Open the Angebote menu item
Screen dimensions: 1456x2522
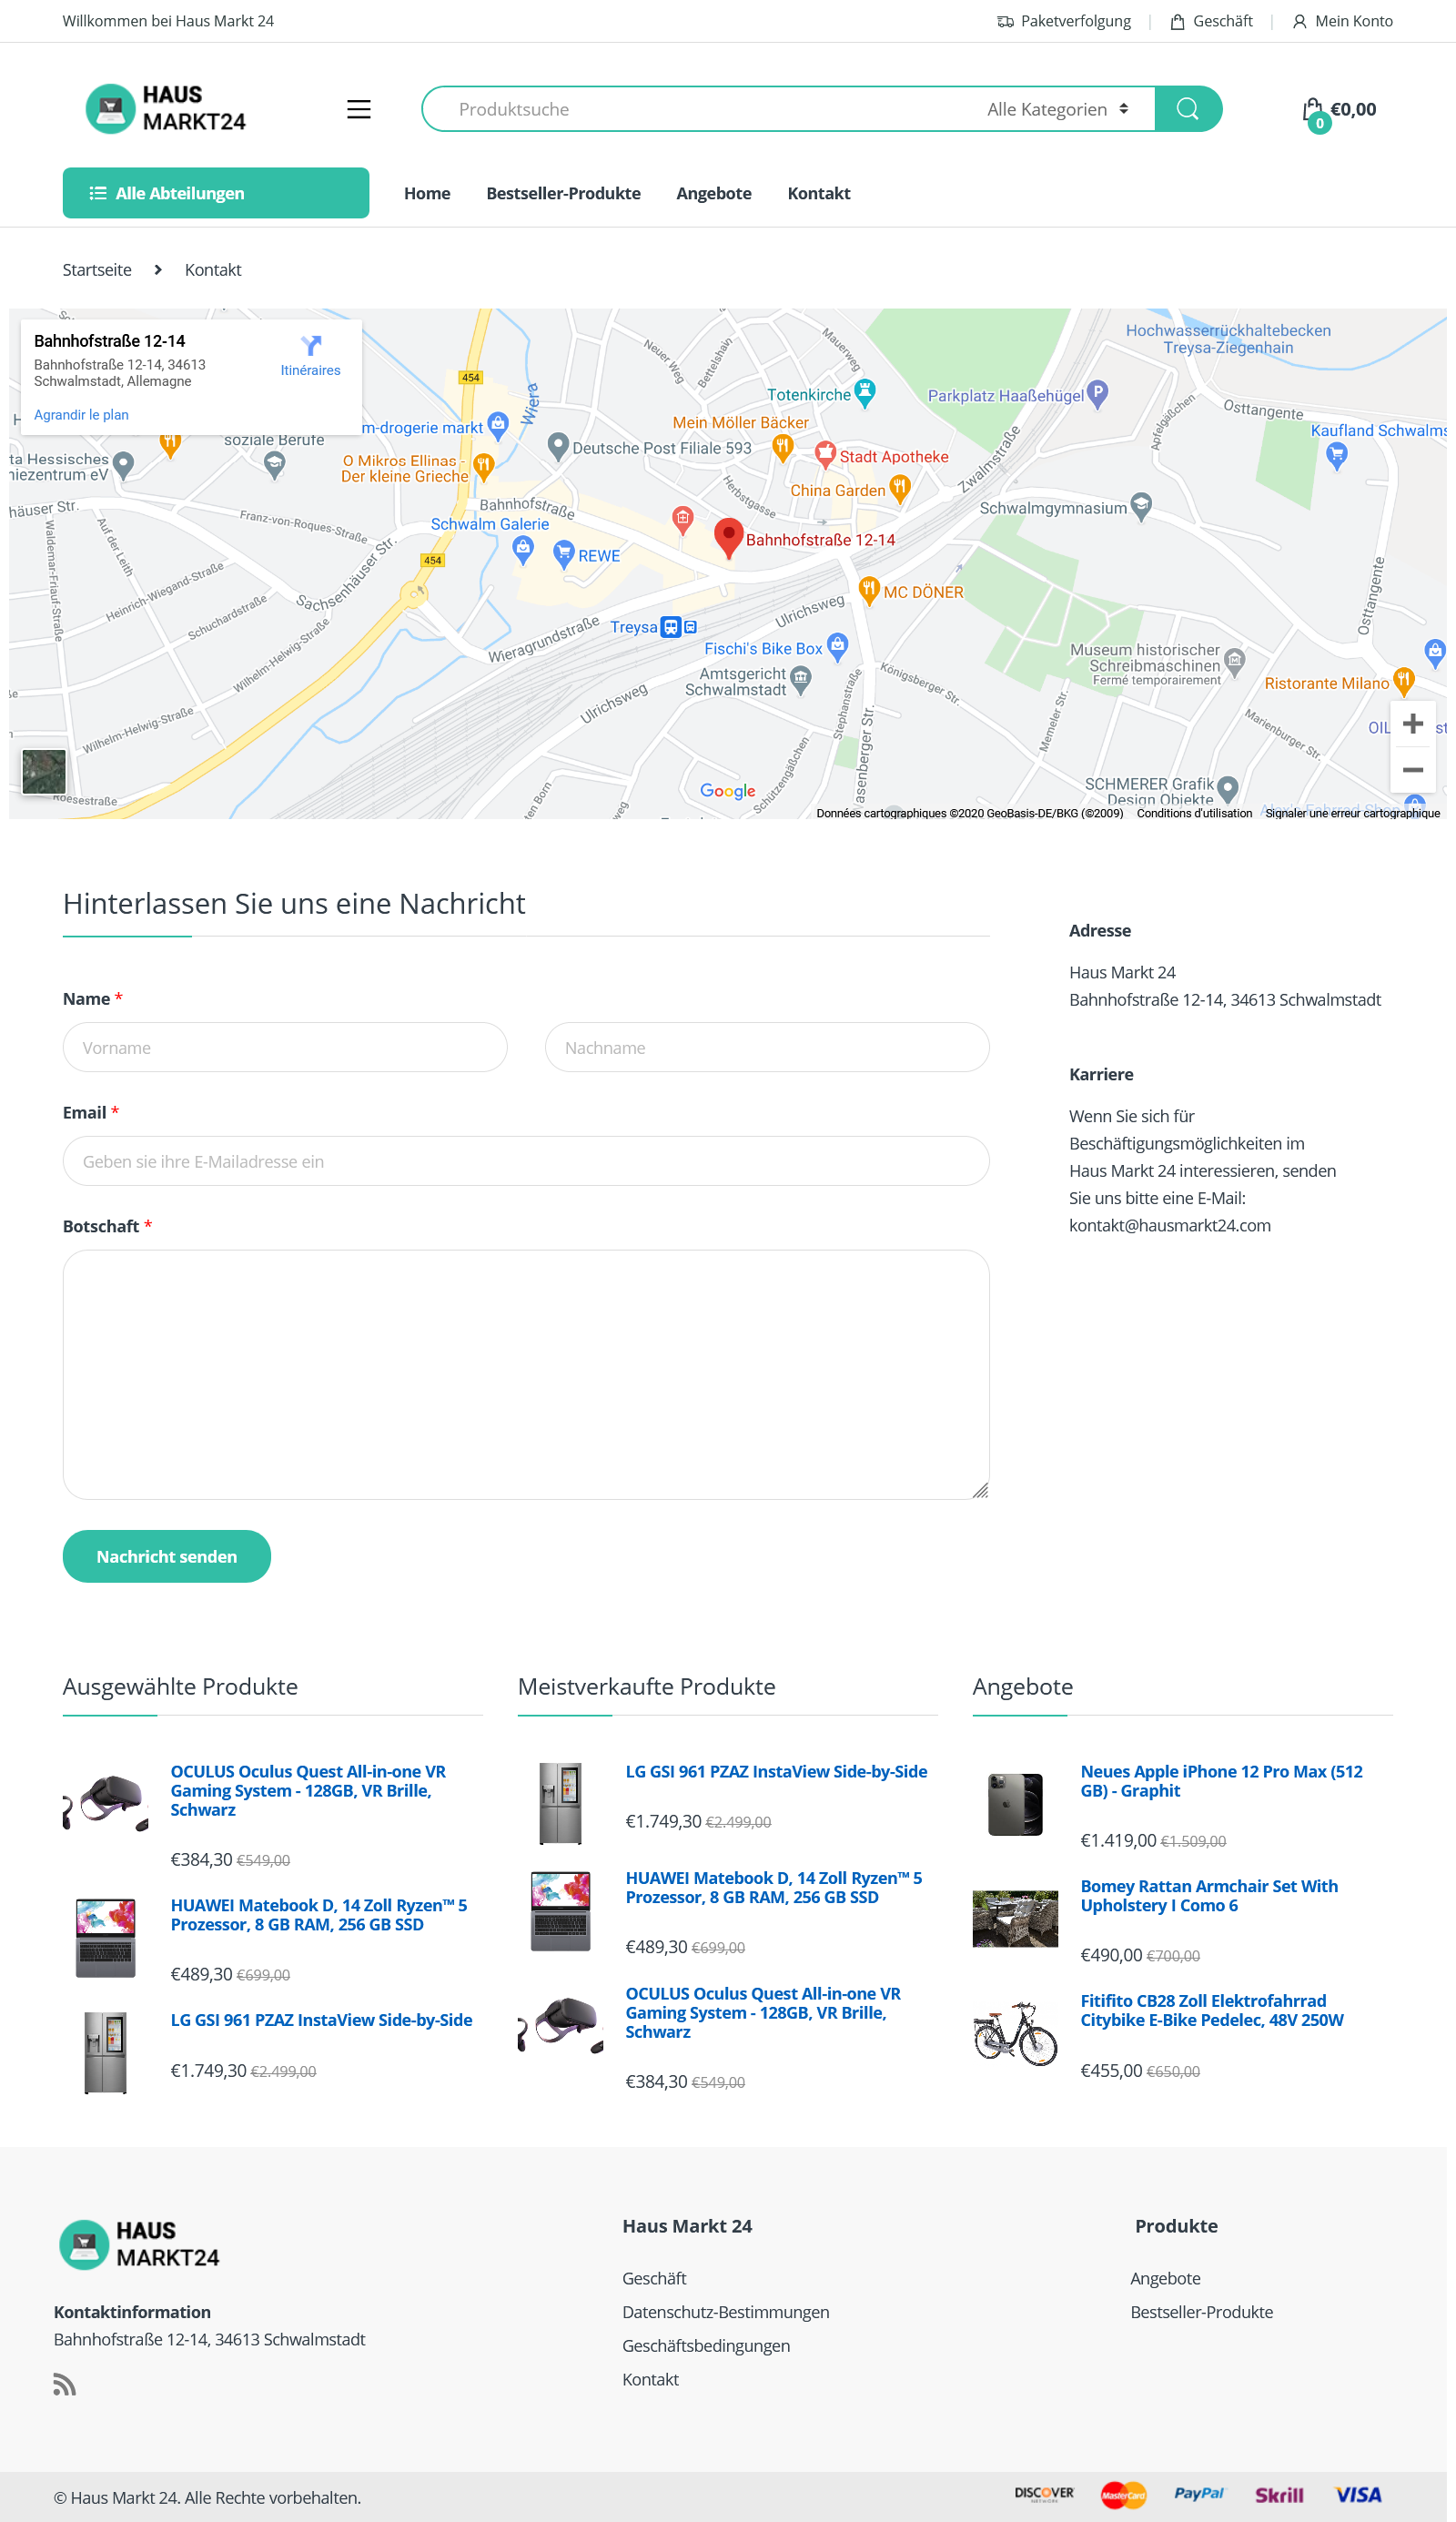coord(714,193)
